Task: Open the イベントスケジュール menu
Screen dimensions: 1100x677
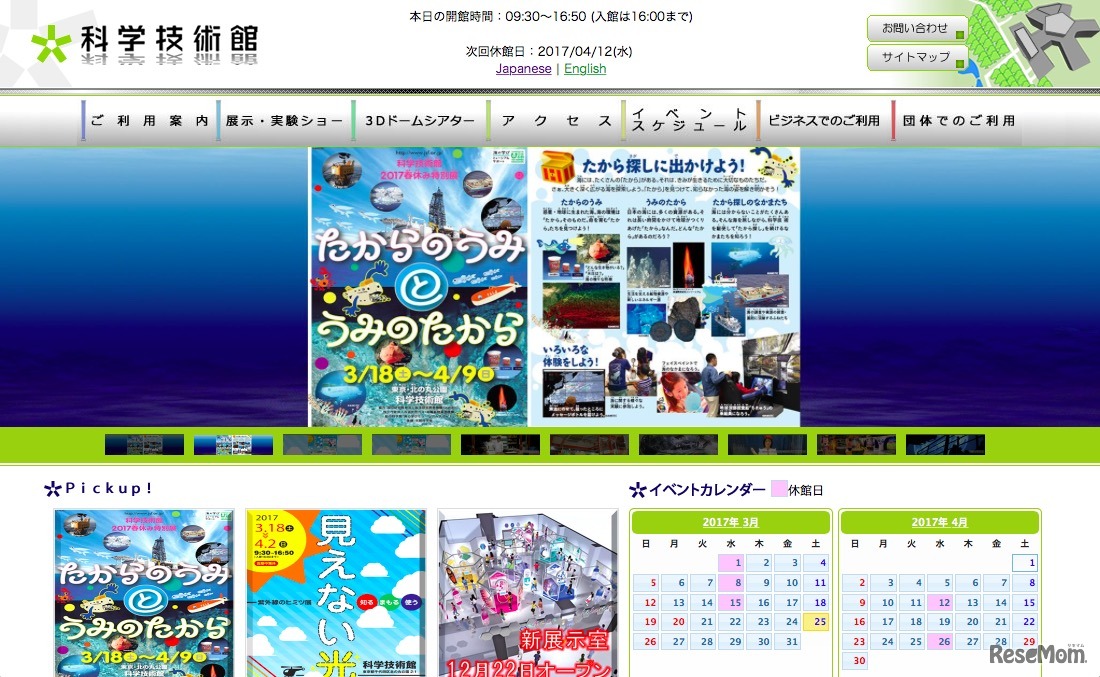Action: 689,121
